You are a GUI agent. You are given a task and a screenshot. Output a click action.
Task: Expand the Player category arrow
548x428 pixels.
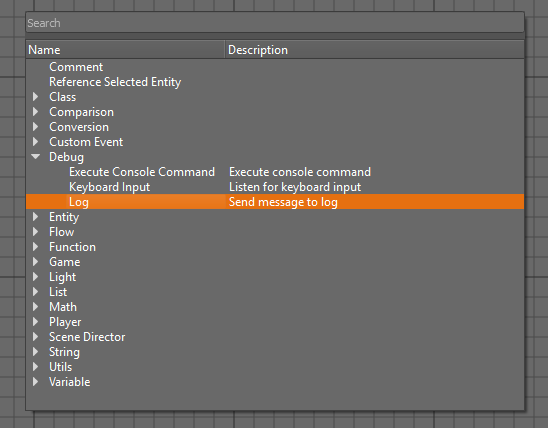35,322
